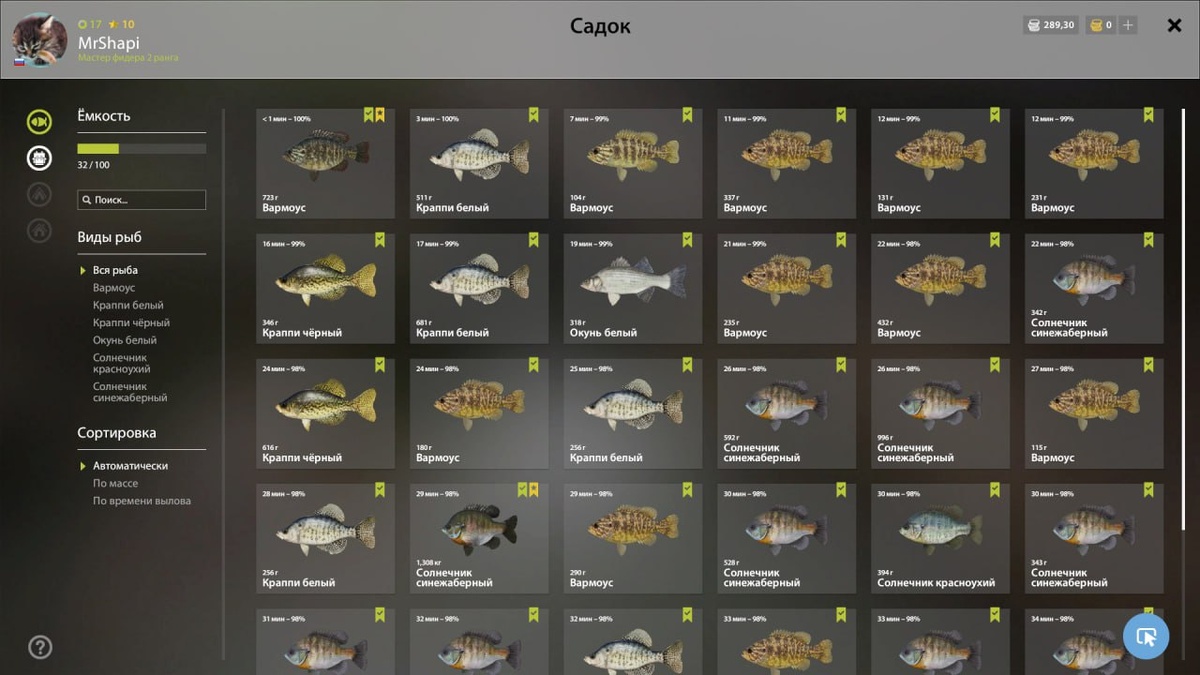Click the blue cursor mode button

[1146, 635]
